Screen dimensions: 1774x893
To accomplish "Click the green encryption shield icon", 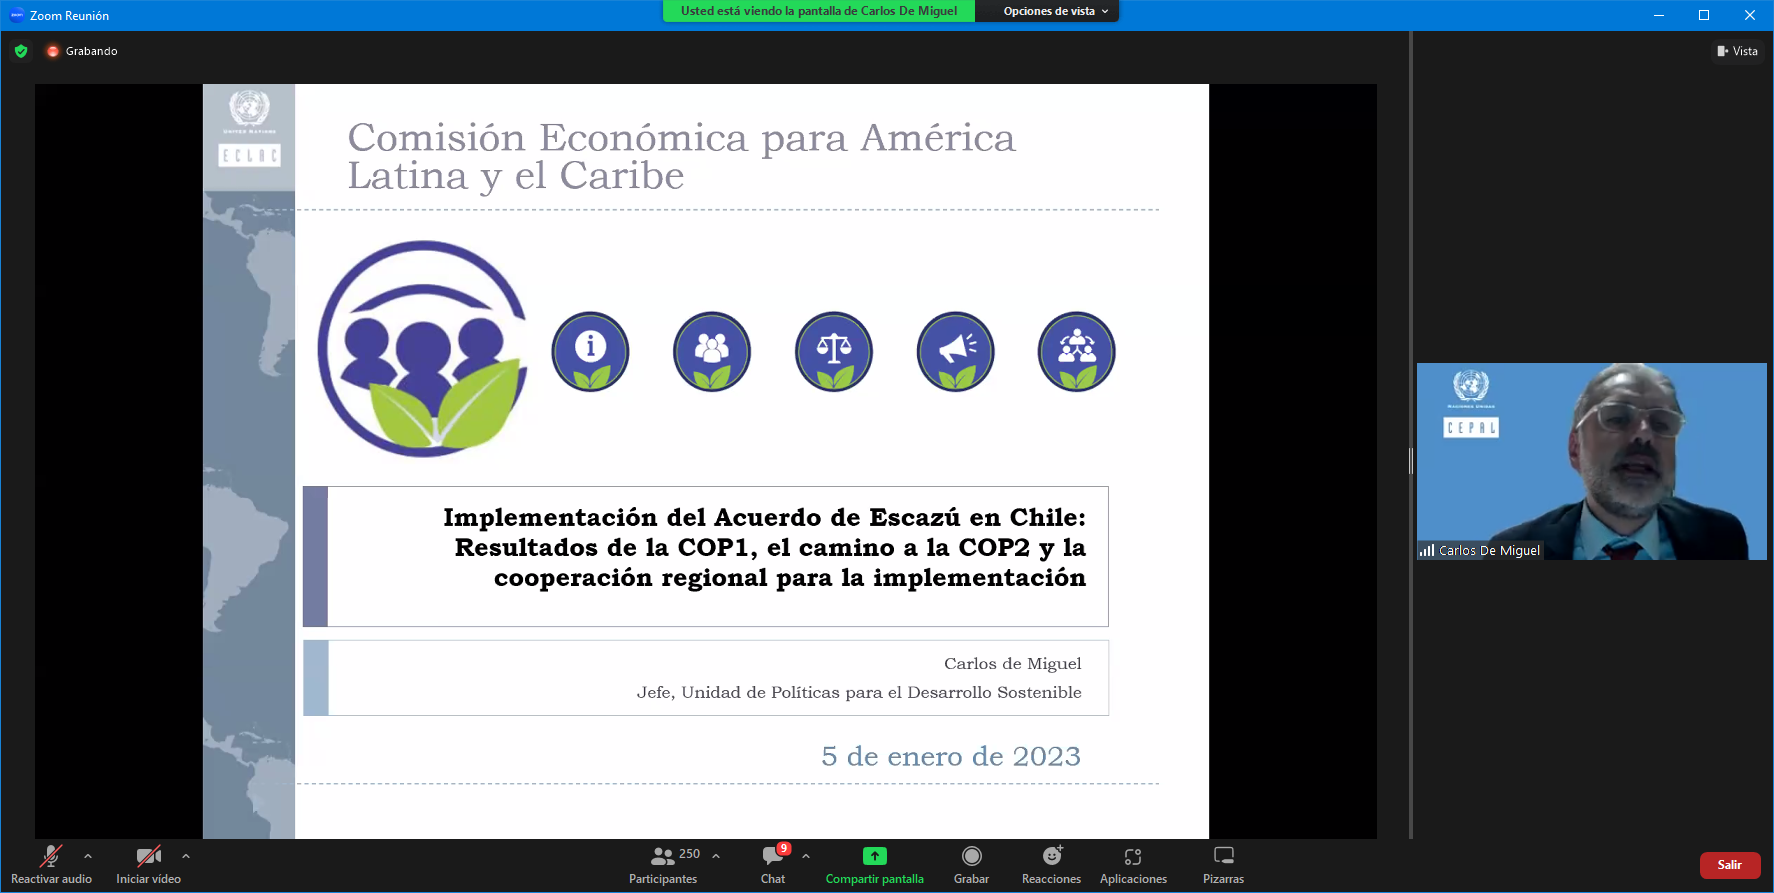I will pos(21,51).
